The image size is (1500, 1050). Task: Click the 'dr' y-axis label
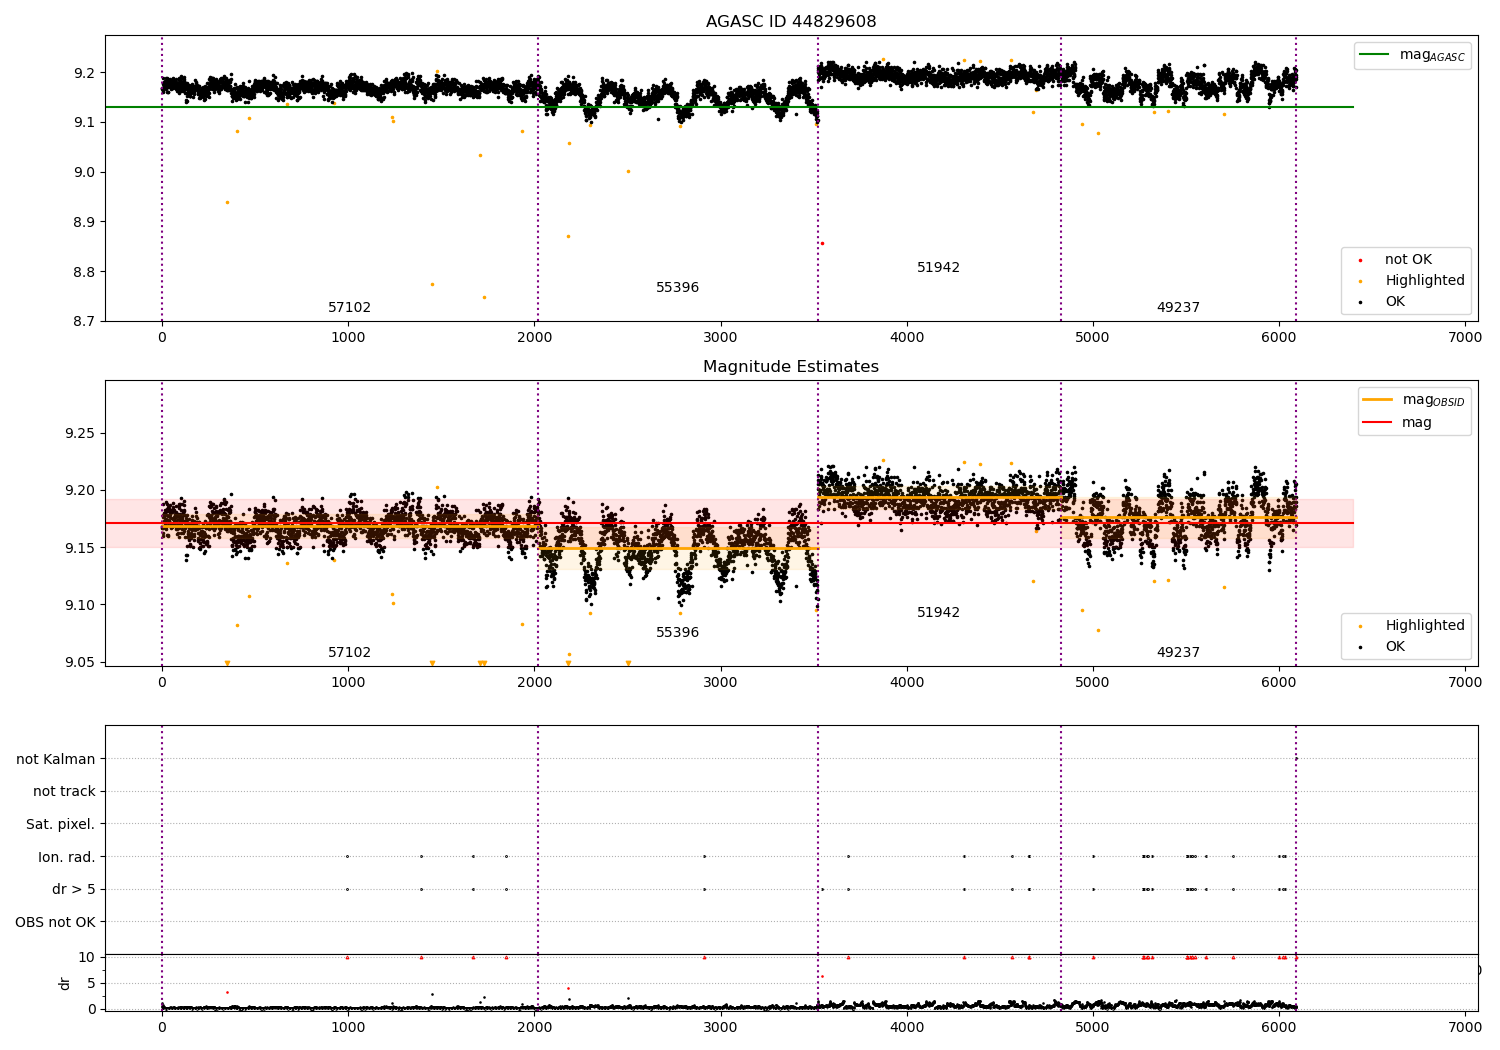(x=65, y=983)
